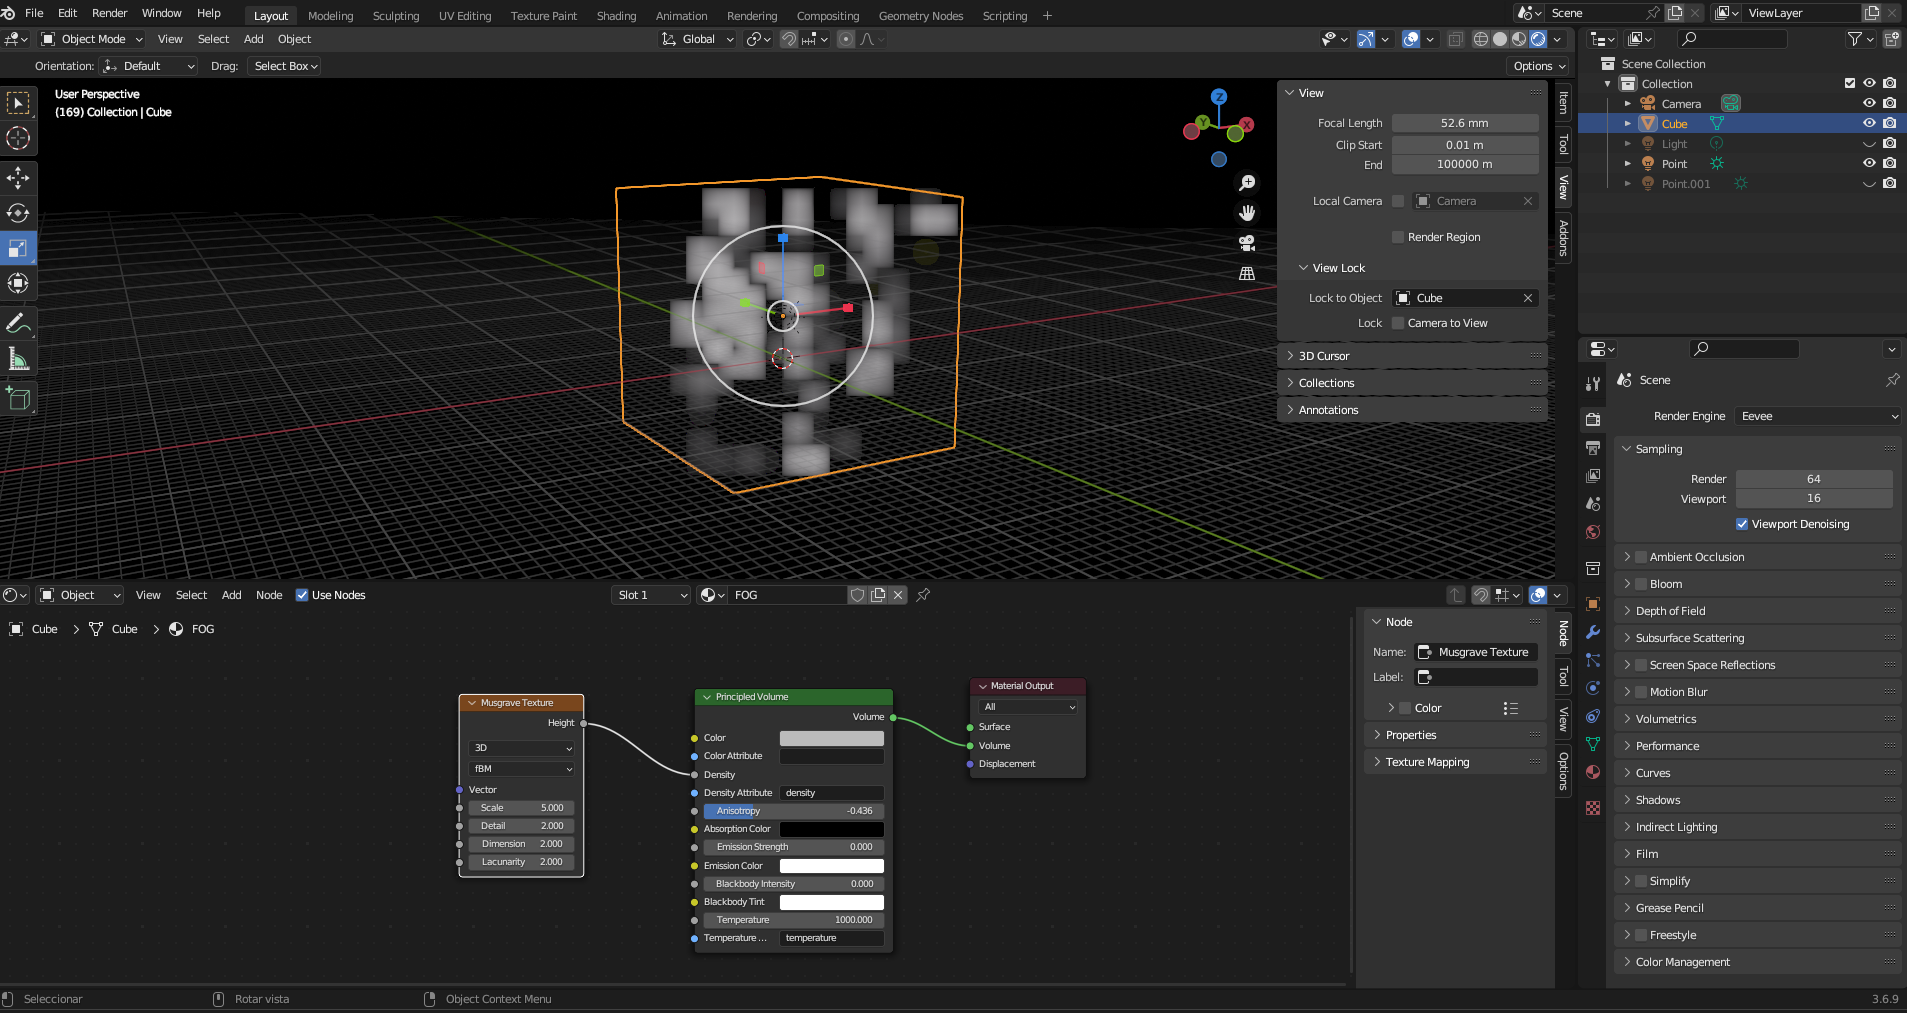
Task: Open Modifier properties wrench icon
Action: coord(1593,632)
